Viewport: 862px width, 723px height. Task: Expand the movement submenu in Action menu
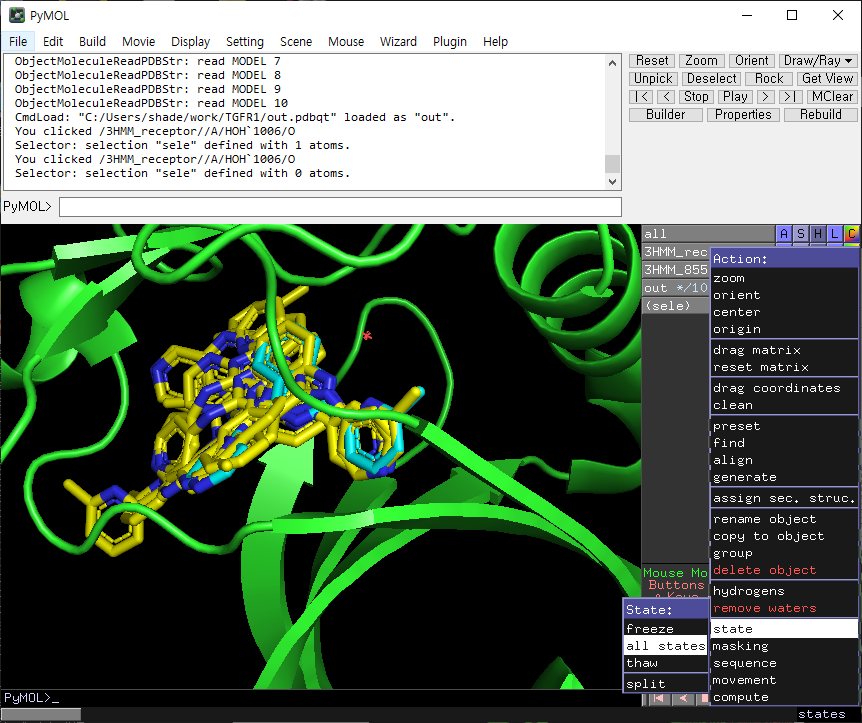pyautogui.click(x=784, y=680)
